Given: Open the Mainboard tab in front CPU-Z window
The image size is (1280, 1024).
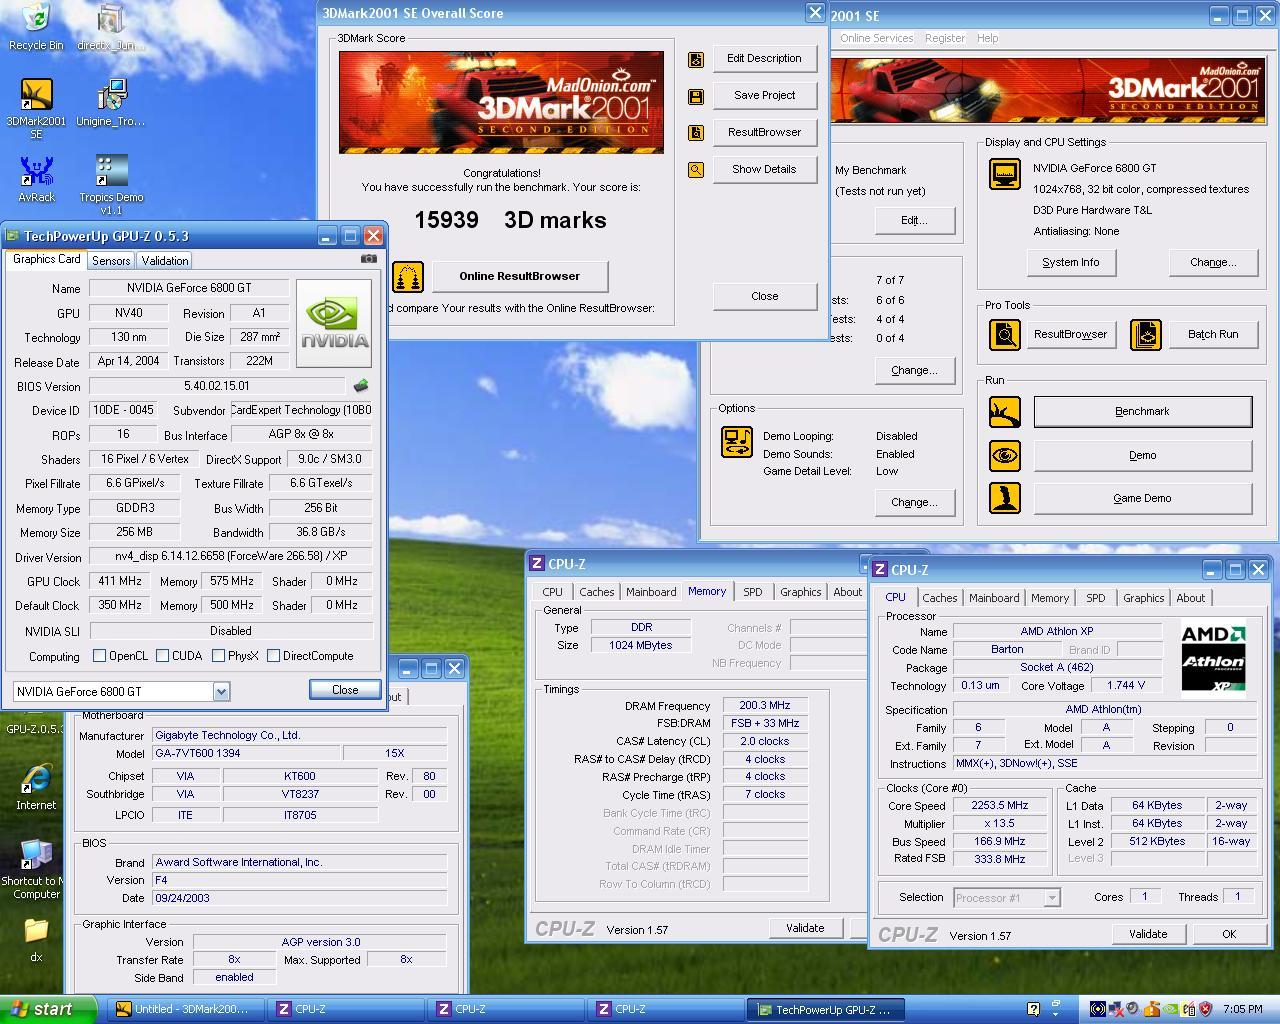Looking at the screenshot, I should click(x=994, y=598).
